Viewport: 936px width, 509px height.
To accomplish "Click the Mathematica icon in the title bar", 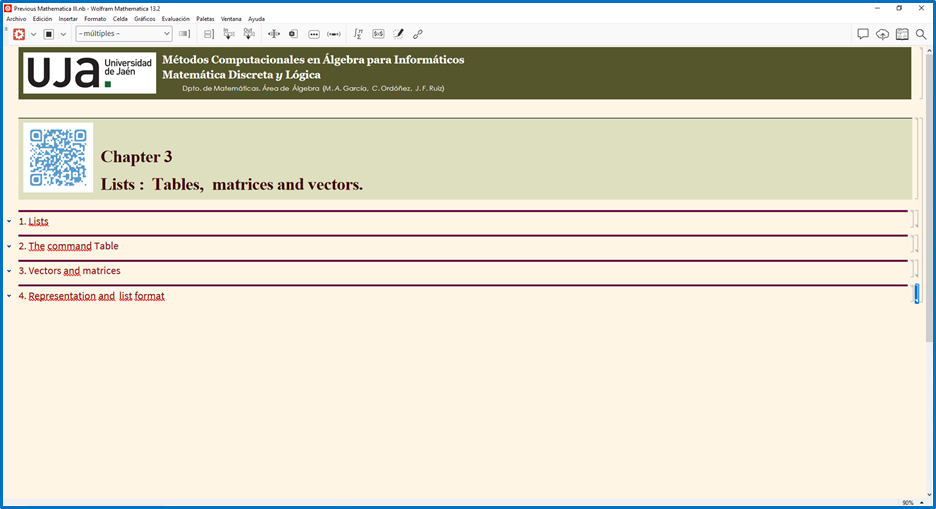I will (8, 8).
